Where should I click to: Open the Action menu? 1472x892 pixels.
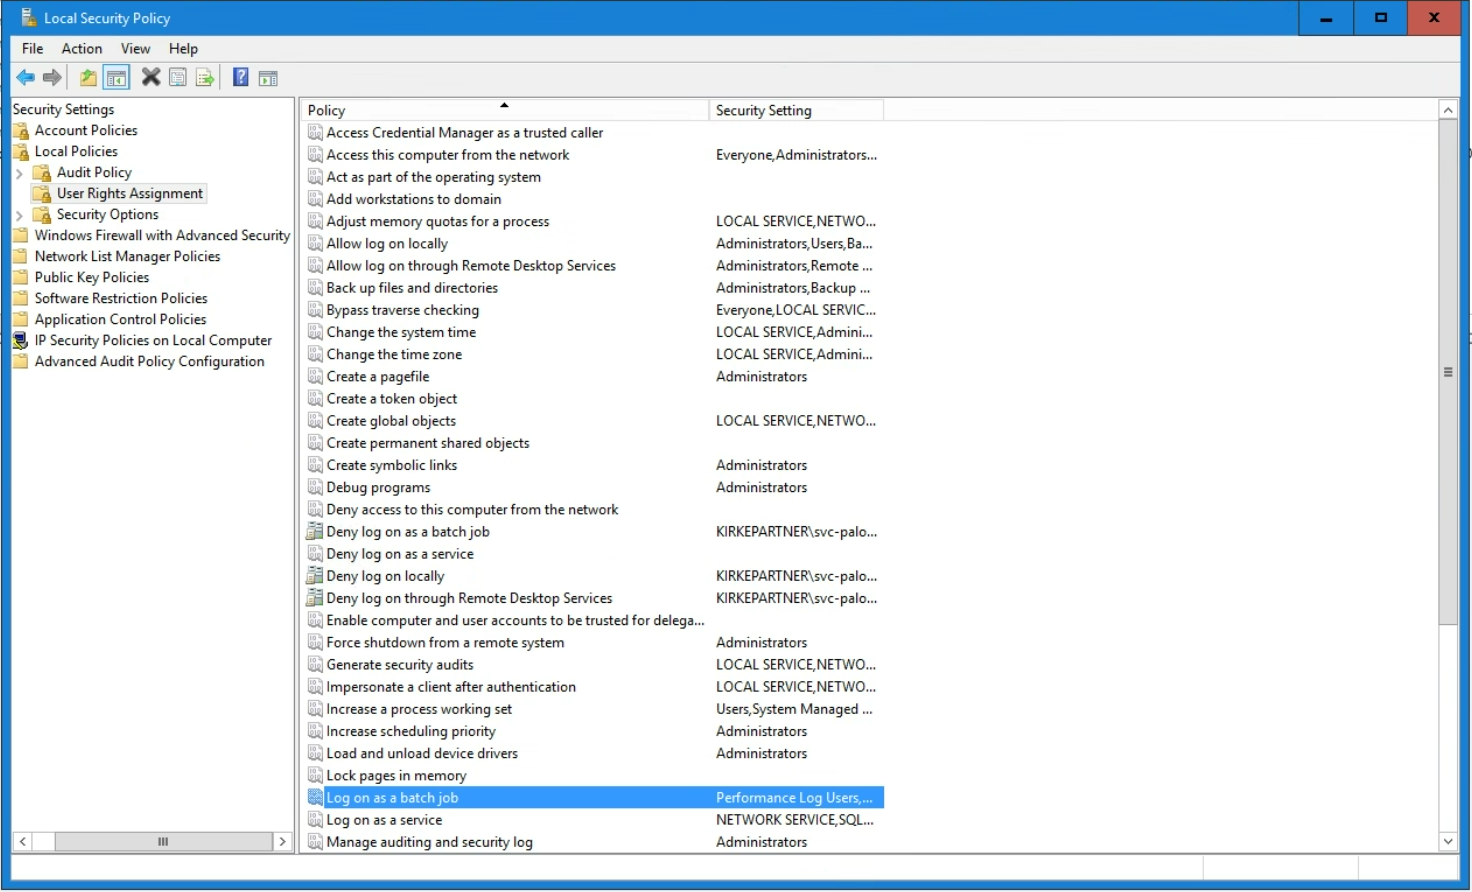click(x=81, y=48)
